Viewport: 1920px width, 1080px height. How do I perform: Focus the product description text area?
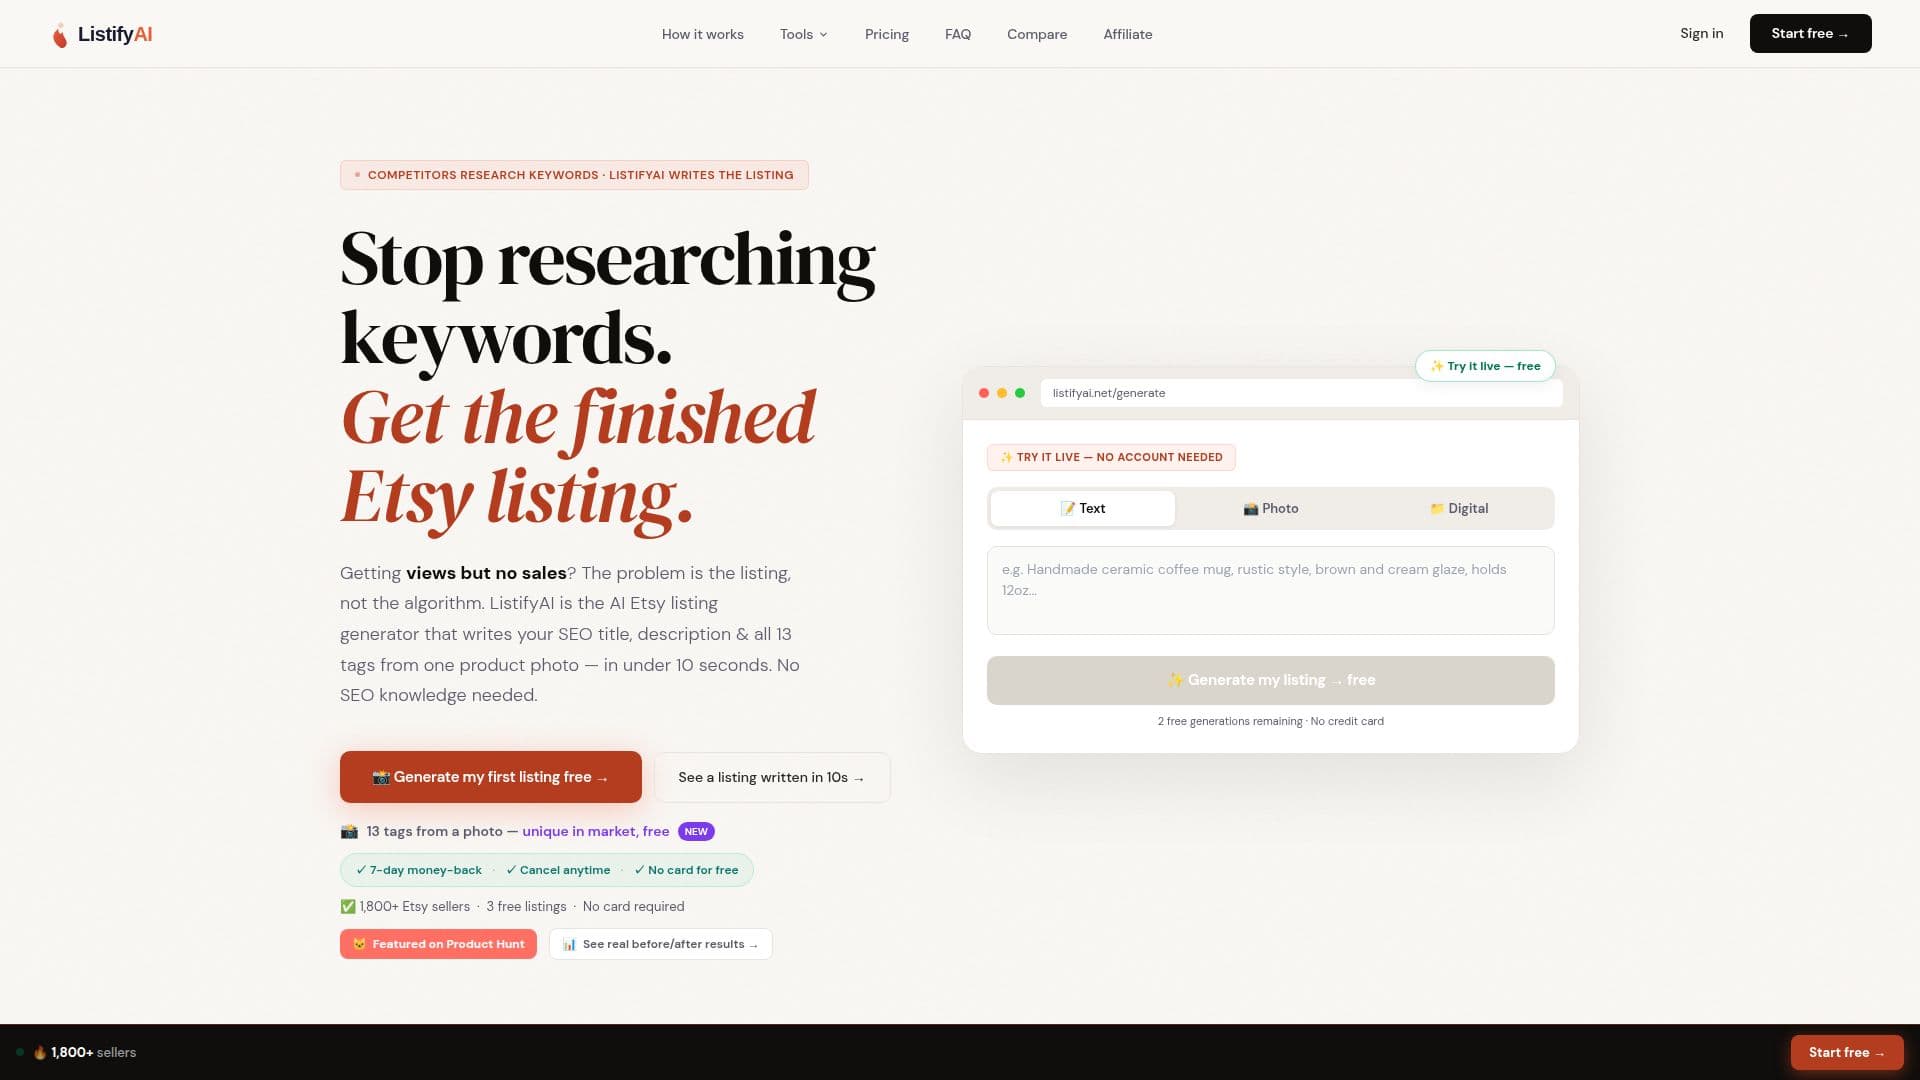click(1270, 590)
